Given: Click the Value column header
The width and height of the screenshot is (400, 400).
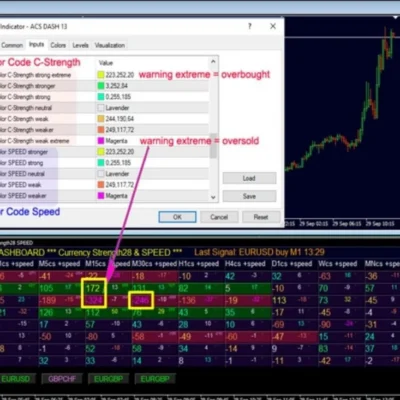Looking at the screenshot, I should 106,63.
